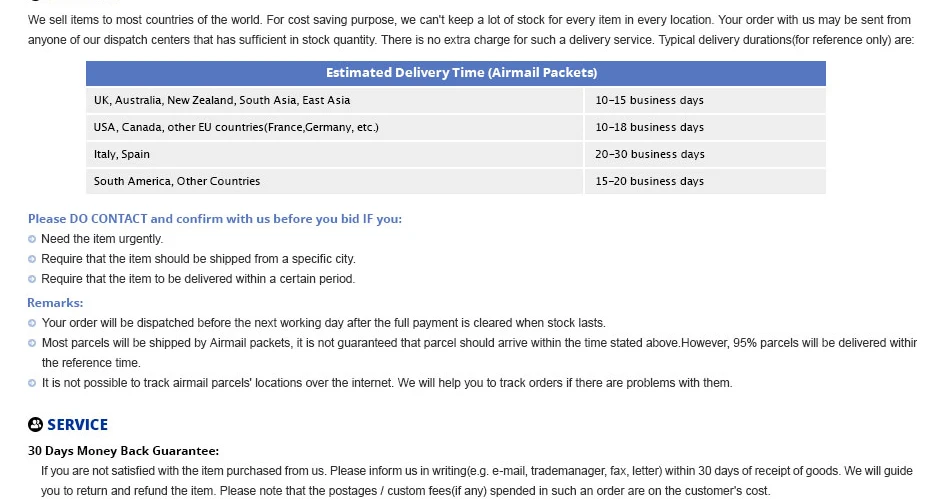950x499 pixels.
Task: Click the 'Estimated Delivery Time (Airmail Packets)' table header
Action: click(456, 73)
